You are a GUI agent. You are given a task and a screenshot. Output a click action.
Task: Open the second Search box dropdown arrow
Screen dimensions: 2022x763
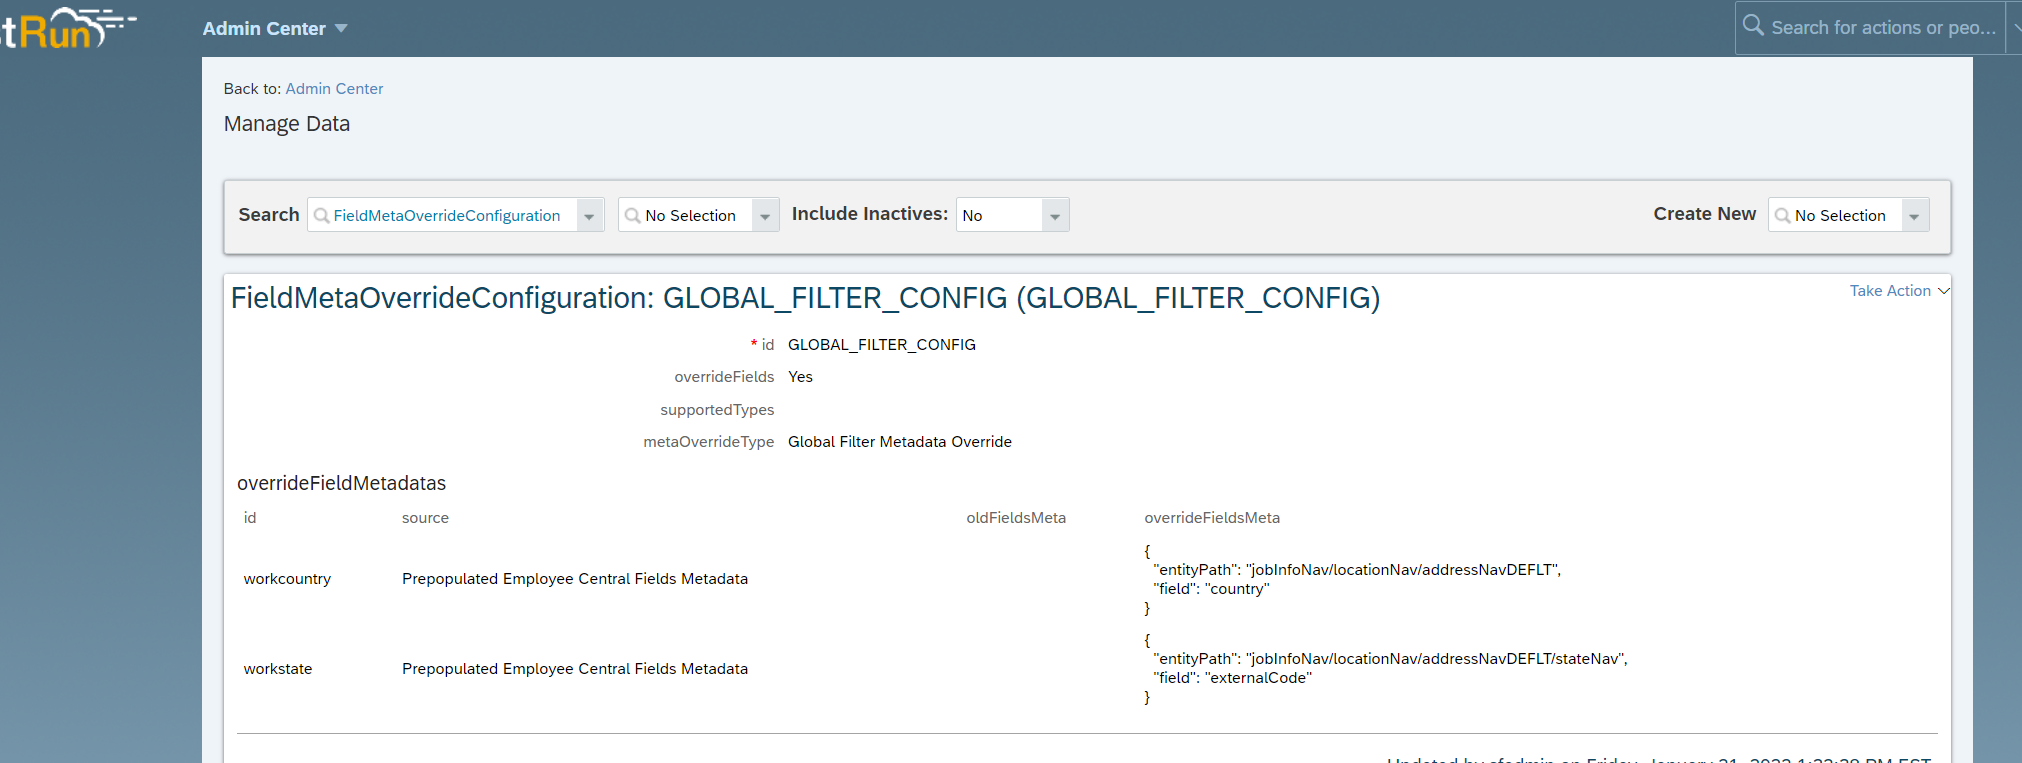(765, 216)
